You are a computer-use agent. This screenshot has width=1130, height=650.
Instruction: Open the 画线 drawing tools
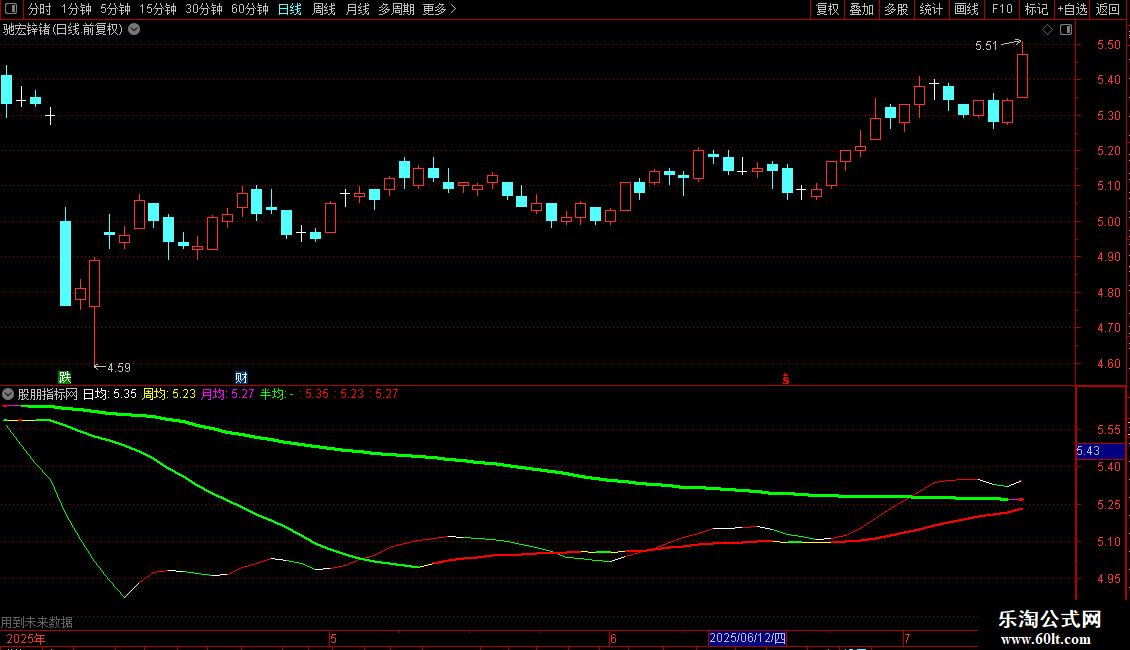[966, 9]
